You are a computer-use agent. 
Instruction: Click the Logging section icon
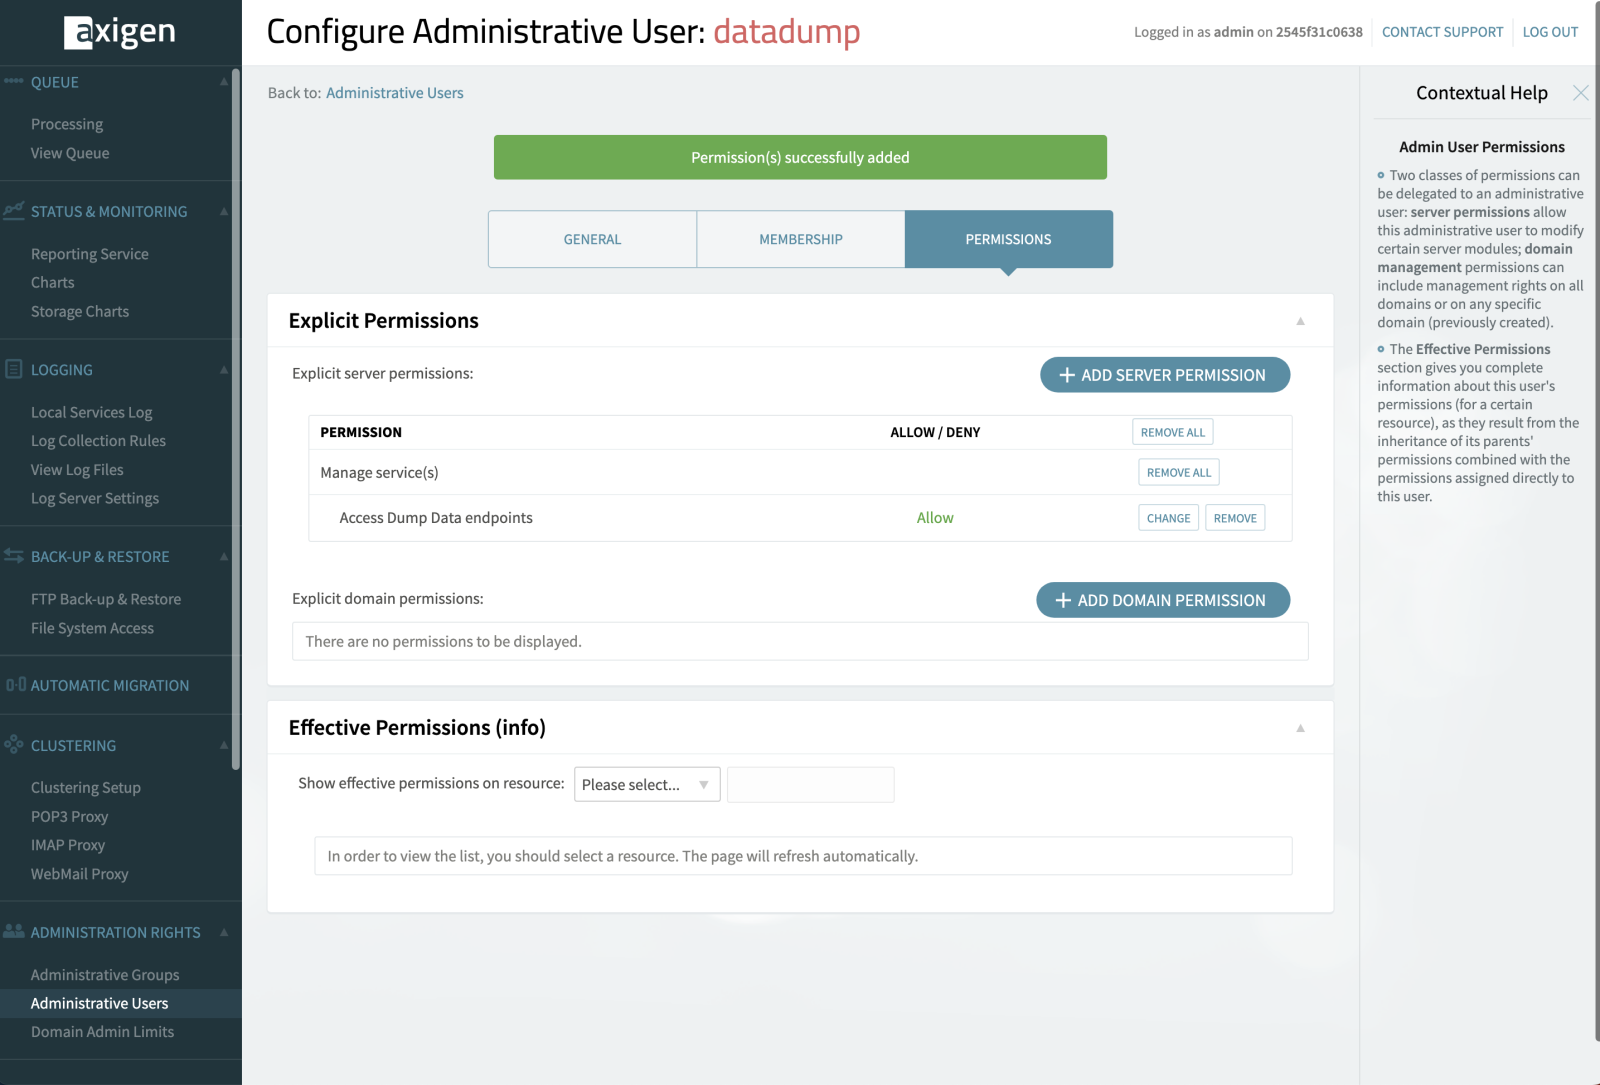tap(14, 369)
